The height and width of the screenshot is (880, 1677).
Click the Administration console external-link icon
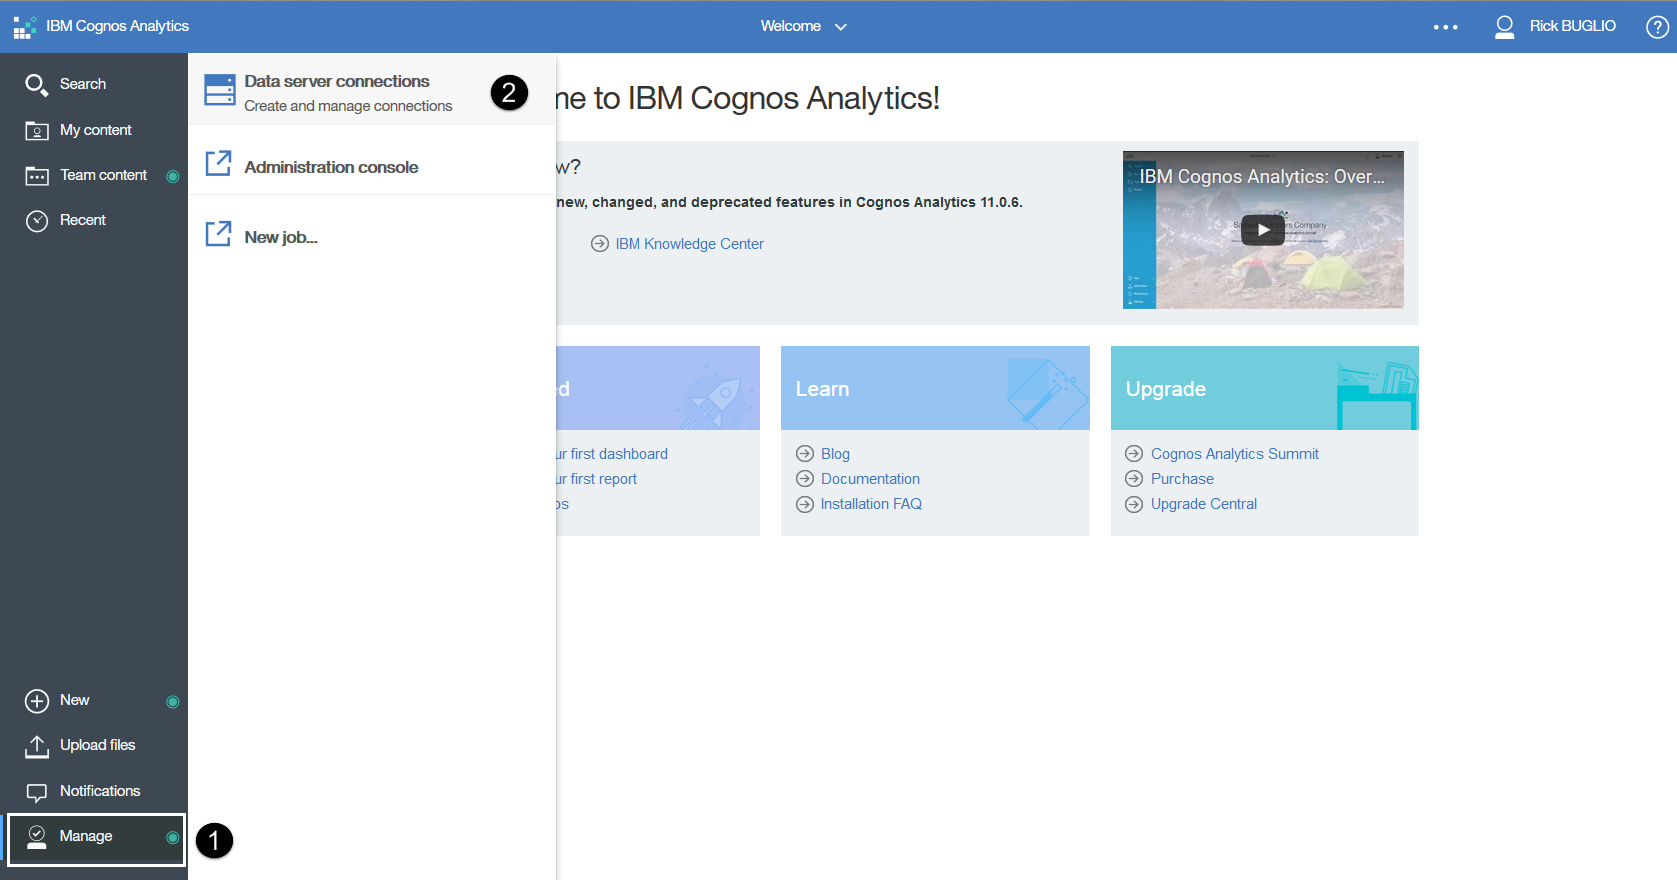[x=218, y=163]
